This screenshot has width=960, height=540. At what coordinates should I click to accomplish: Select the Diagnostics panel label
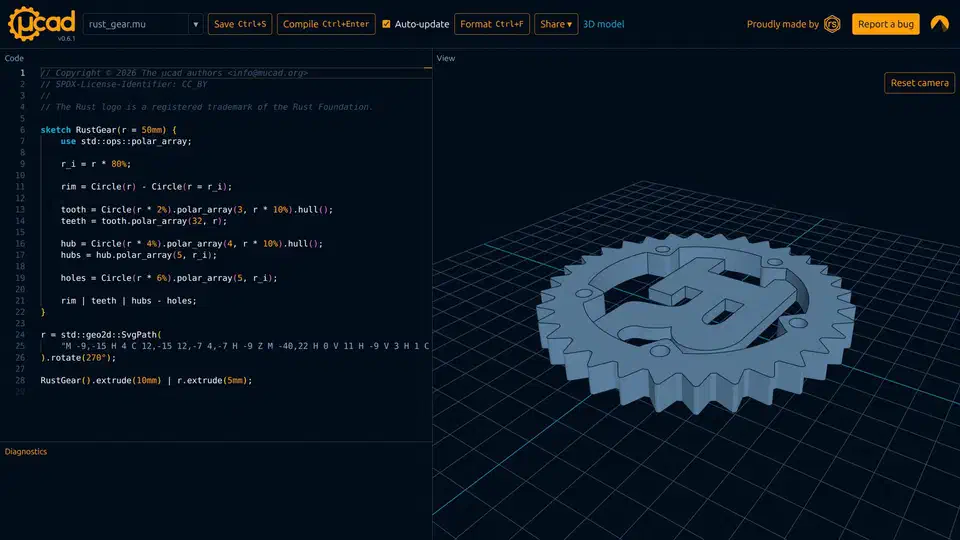pos(26,451)
